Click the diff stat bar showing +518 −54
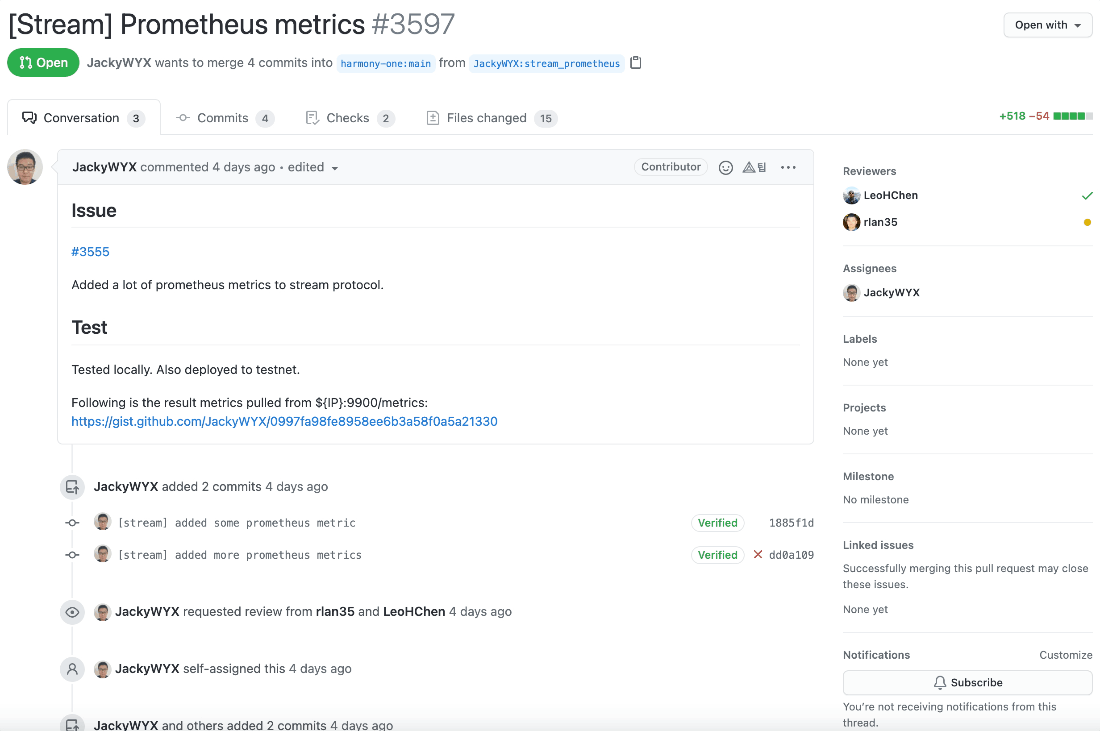The image size is (1100, 731). coord(1045,116)
